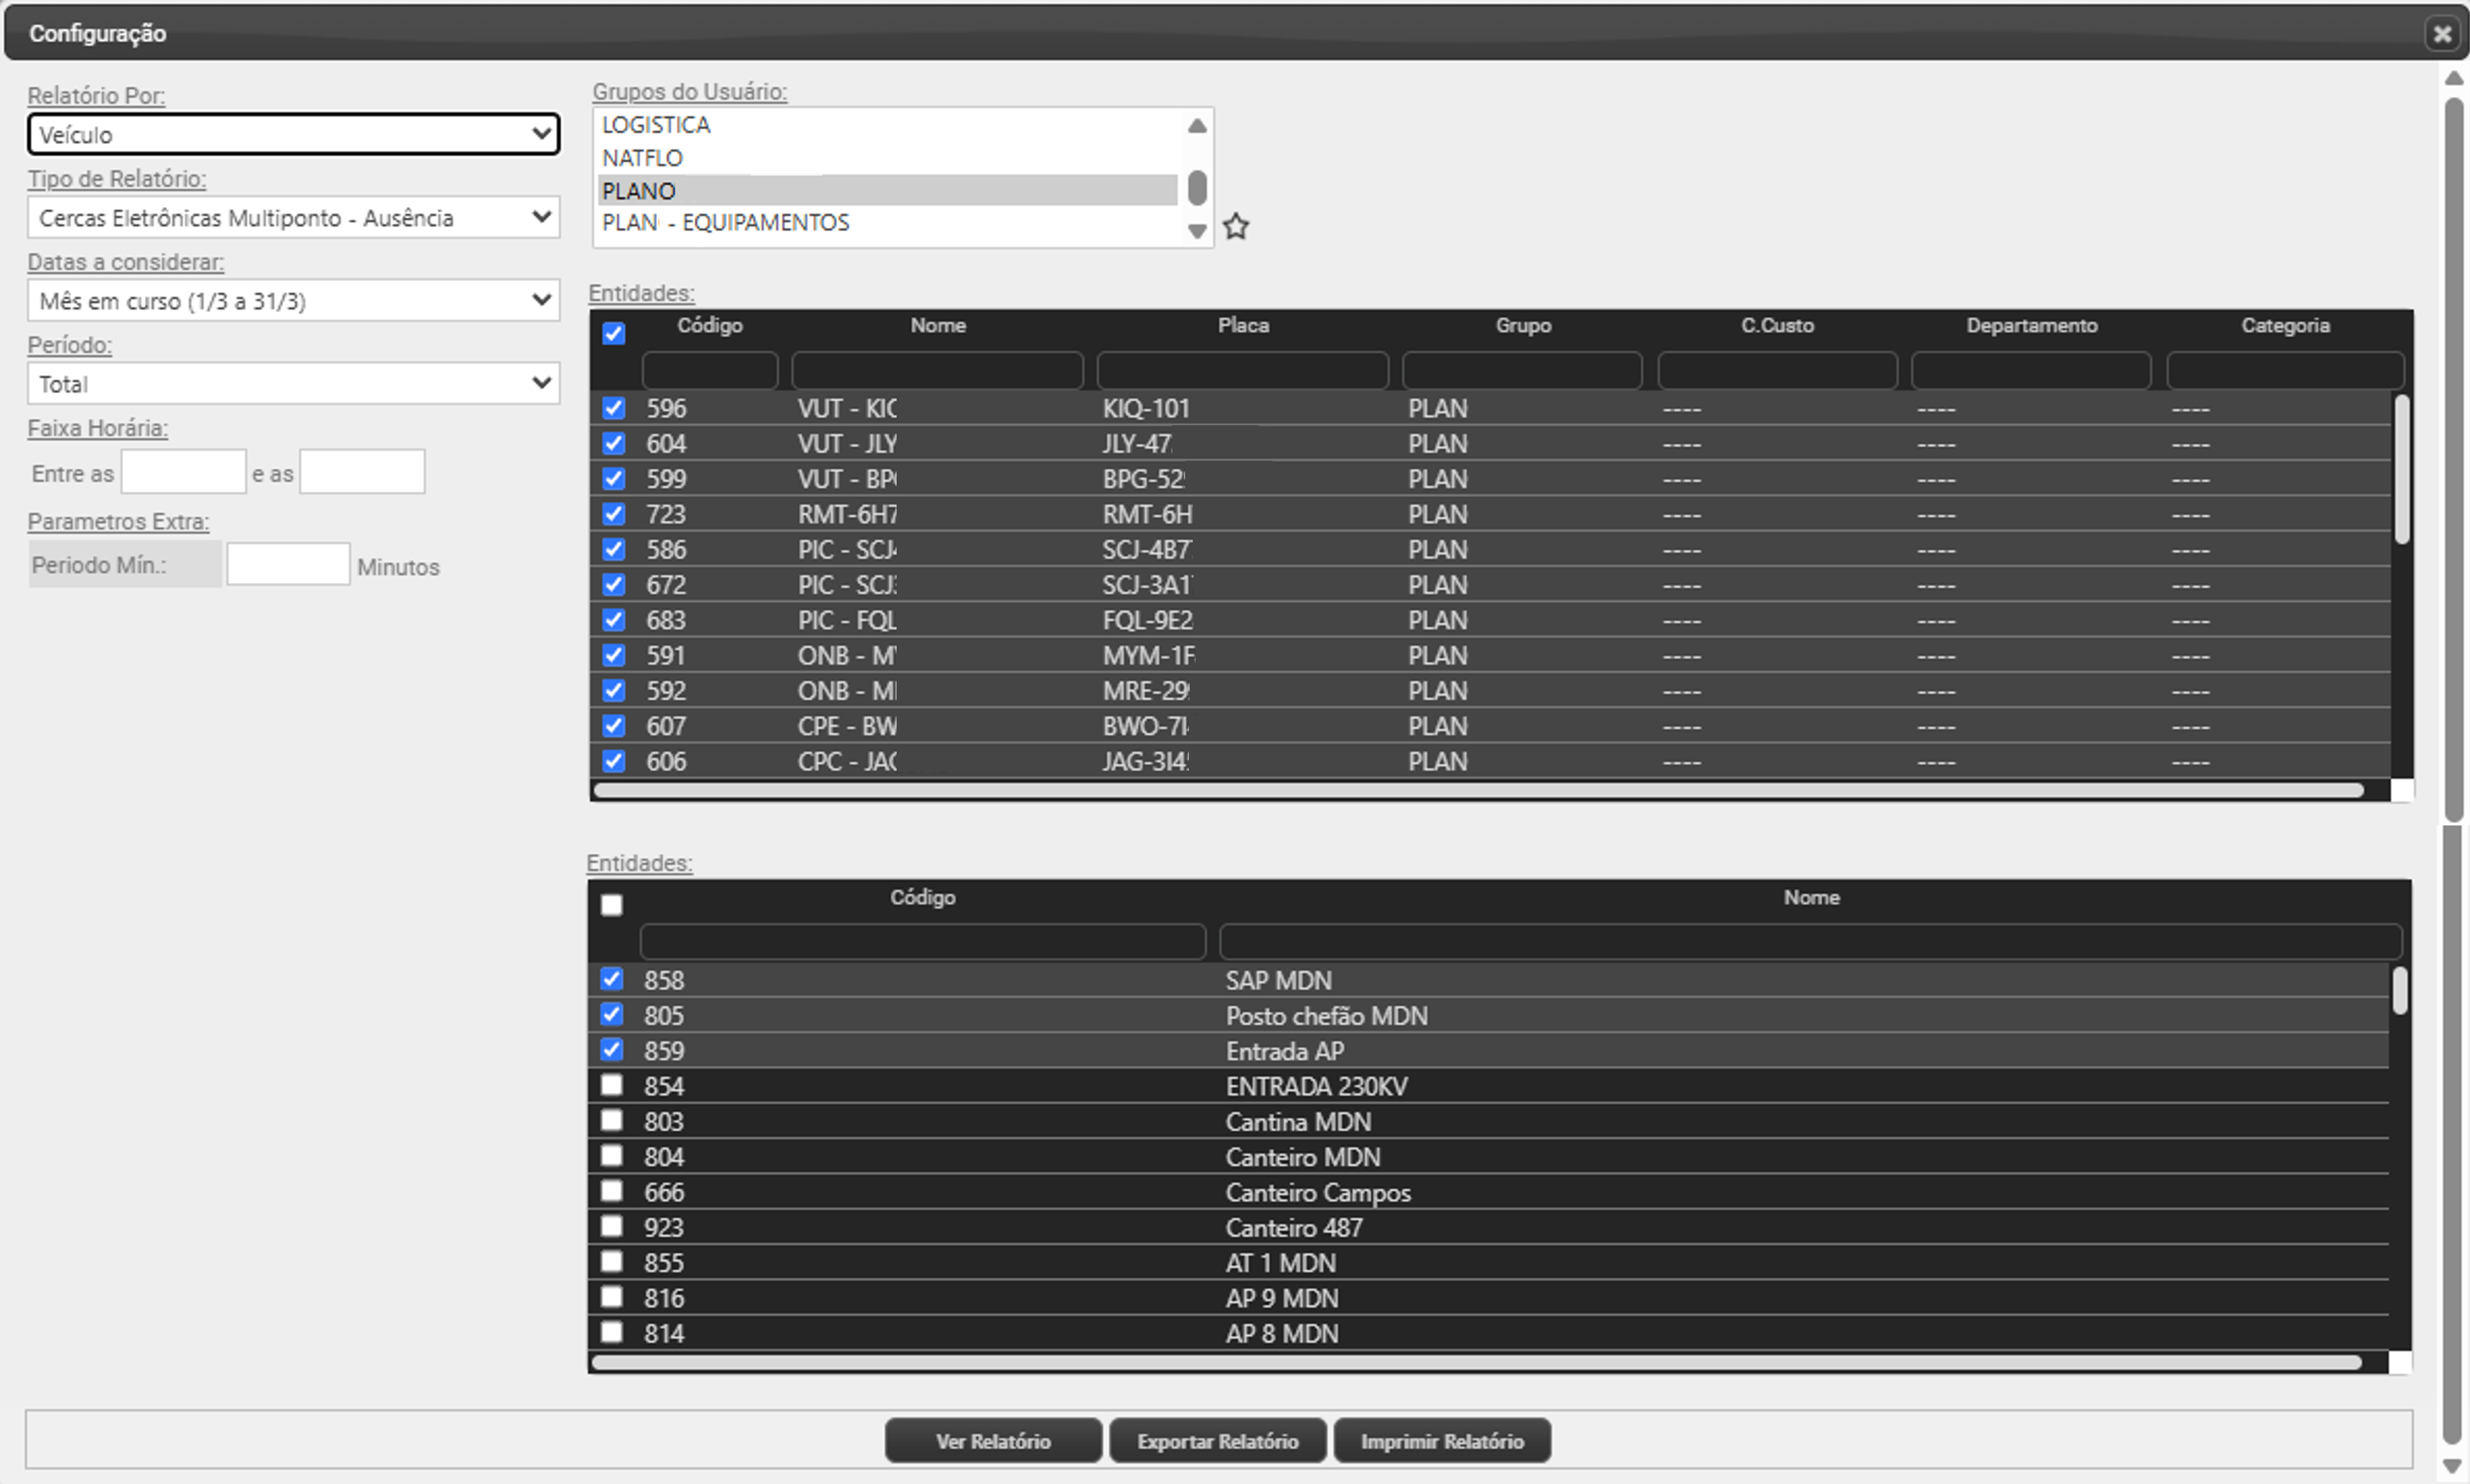Select NATFLO in user groups list
Screen dimensions: 2470x1484
[x=888, y=158]
